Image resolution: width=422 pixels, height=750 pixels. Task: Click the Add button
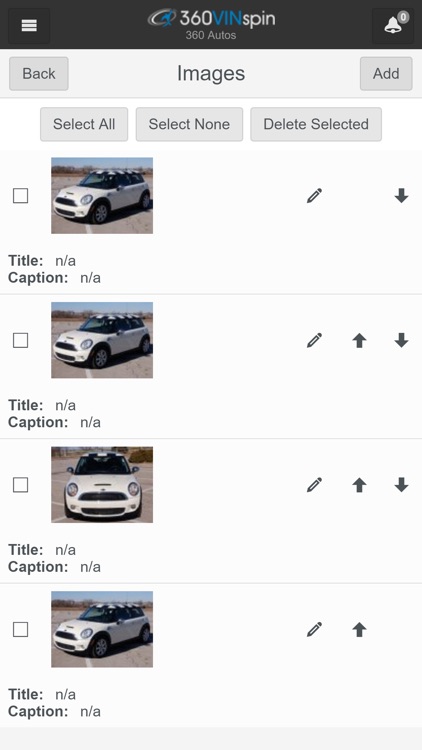tap(386, 74)
